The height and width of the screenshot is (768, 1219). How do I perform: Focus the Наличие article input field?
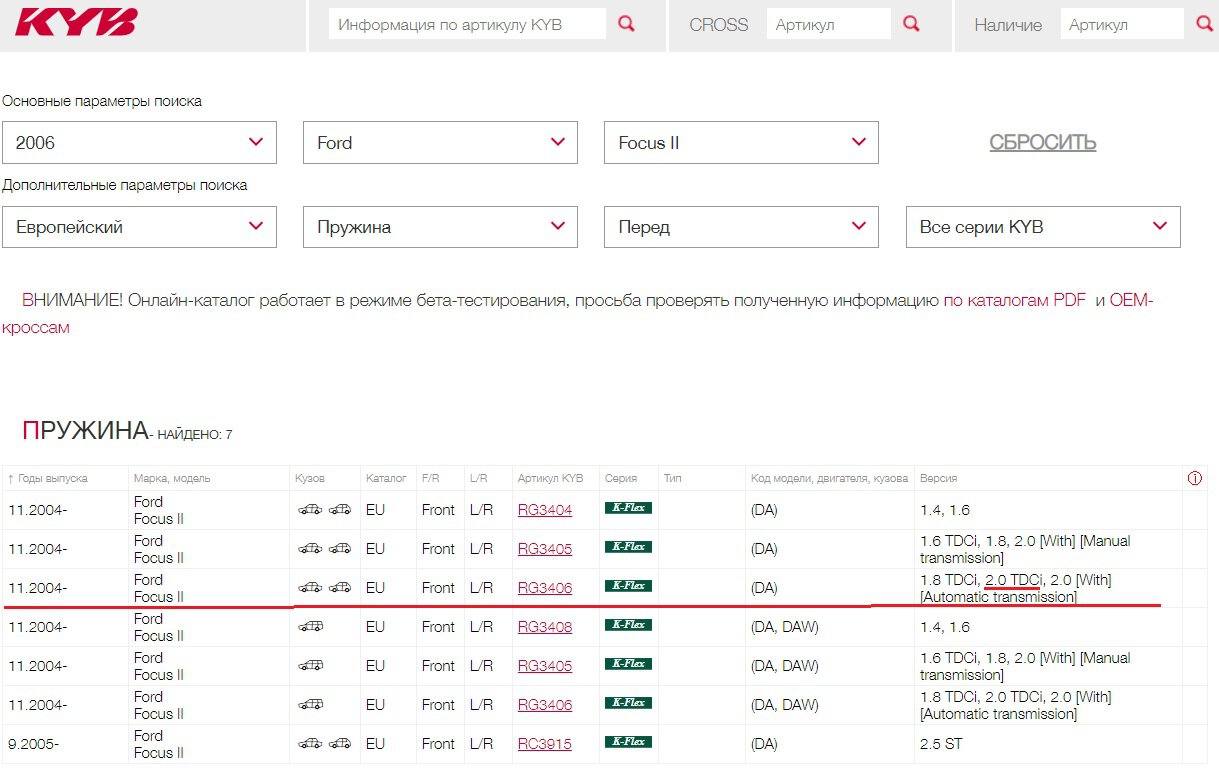[1122, 24]
